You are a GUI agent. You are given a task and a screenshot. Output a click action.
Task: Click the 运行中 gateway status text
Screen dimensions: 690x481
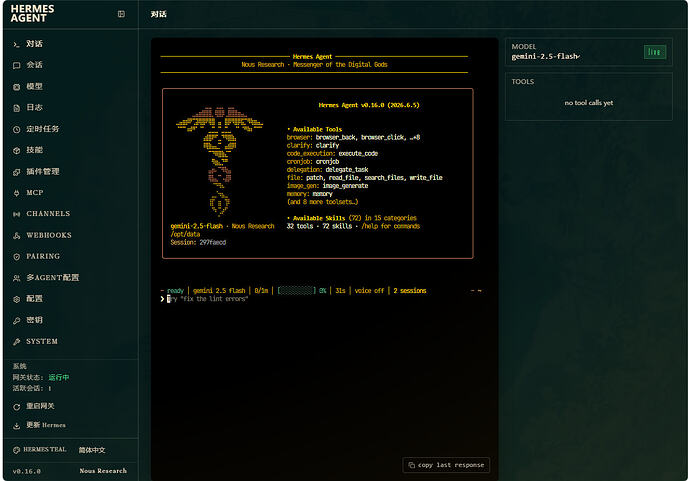tap(59, 378)
